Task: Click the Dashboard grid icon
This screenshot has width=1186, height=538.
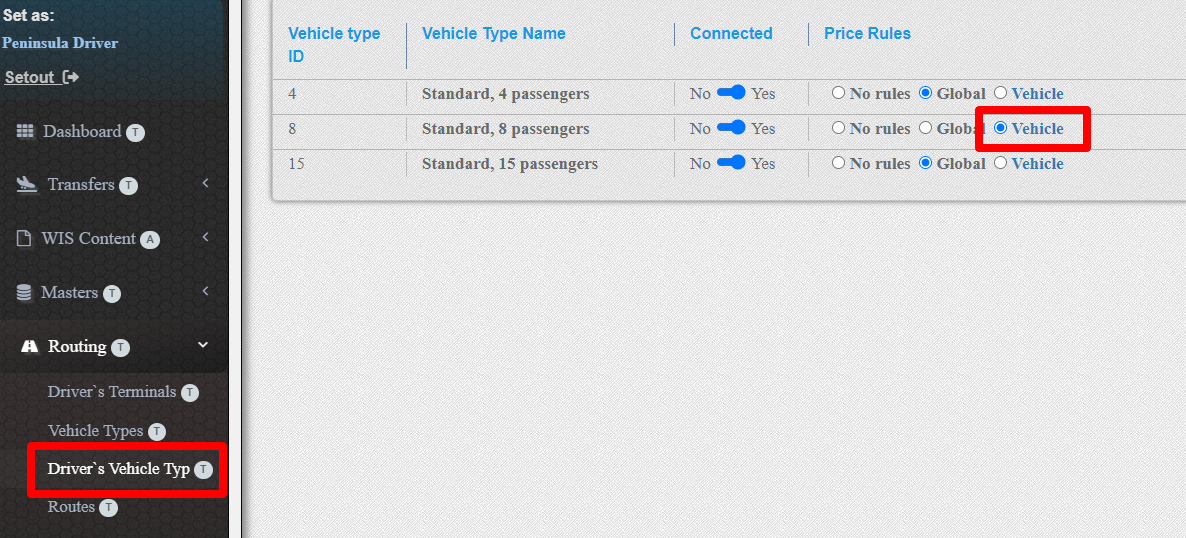Action: 25,132
